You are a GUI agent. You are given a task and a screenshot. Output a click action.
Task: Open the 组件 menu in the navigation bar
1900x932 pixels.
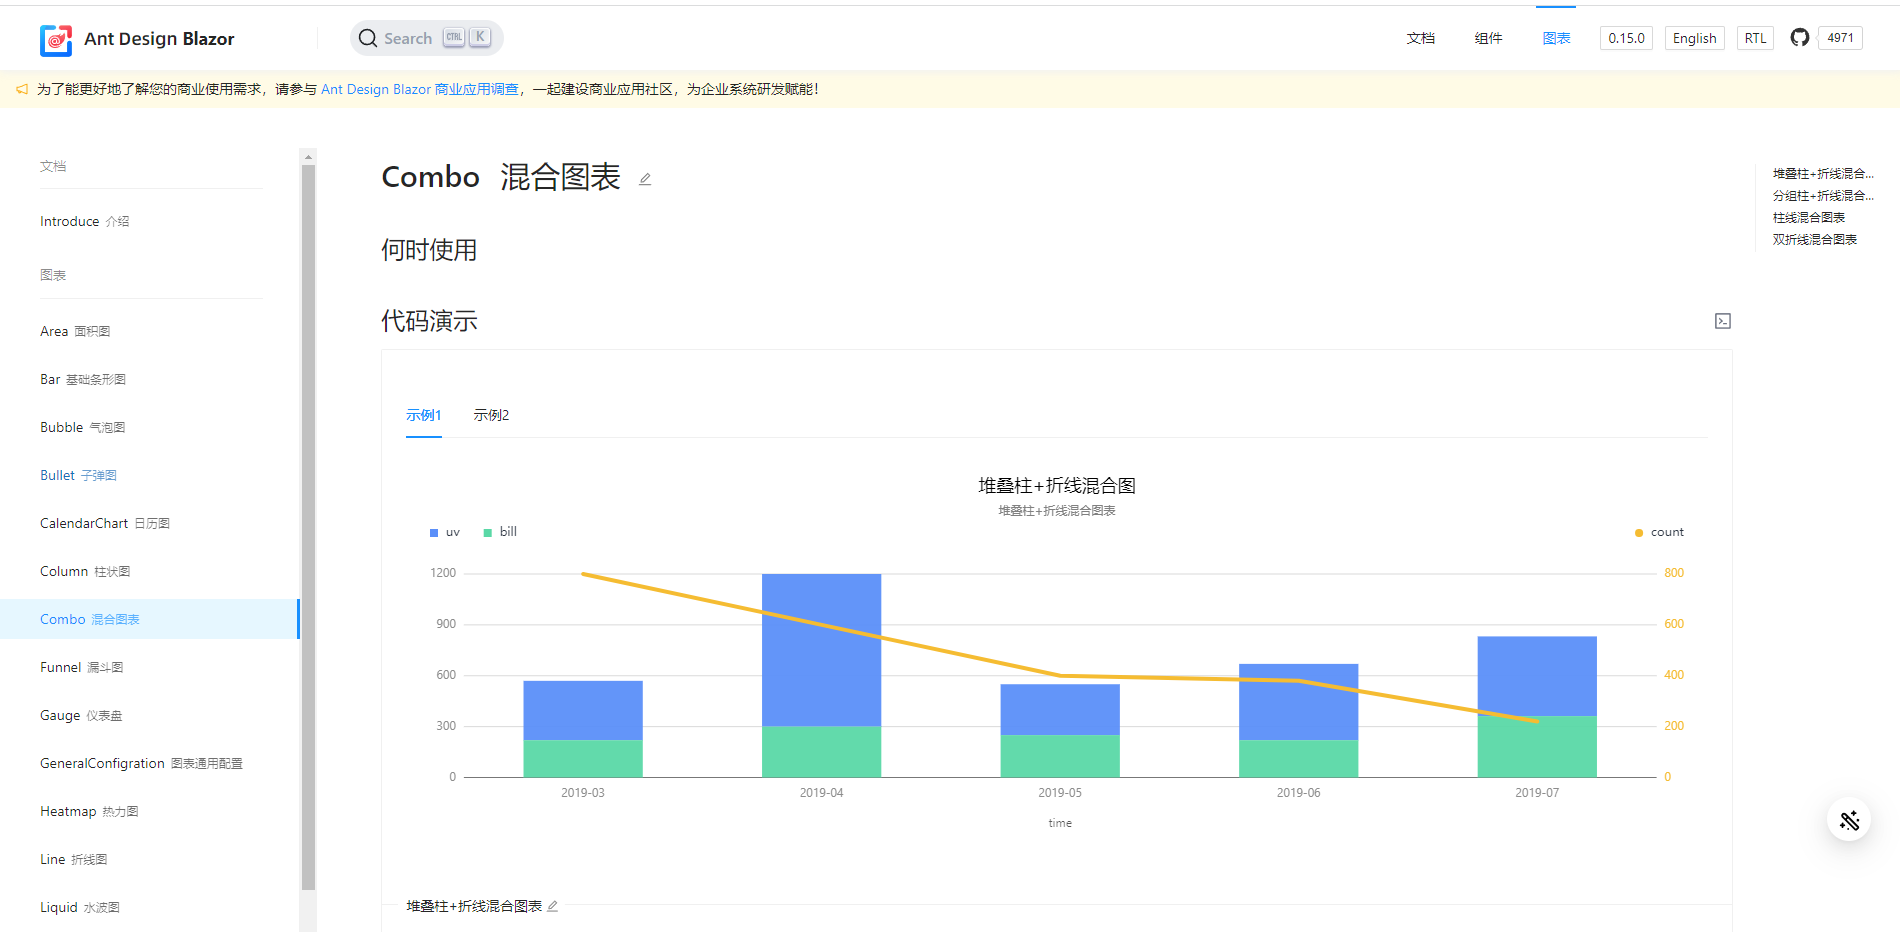[1488, 37]
